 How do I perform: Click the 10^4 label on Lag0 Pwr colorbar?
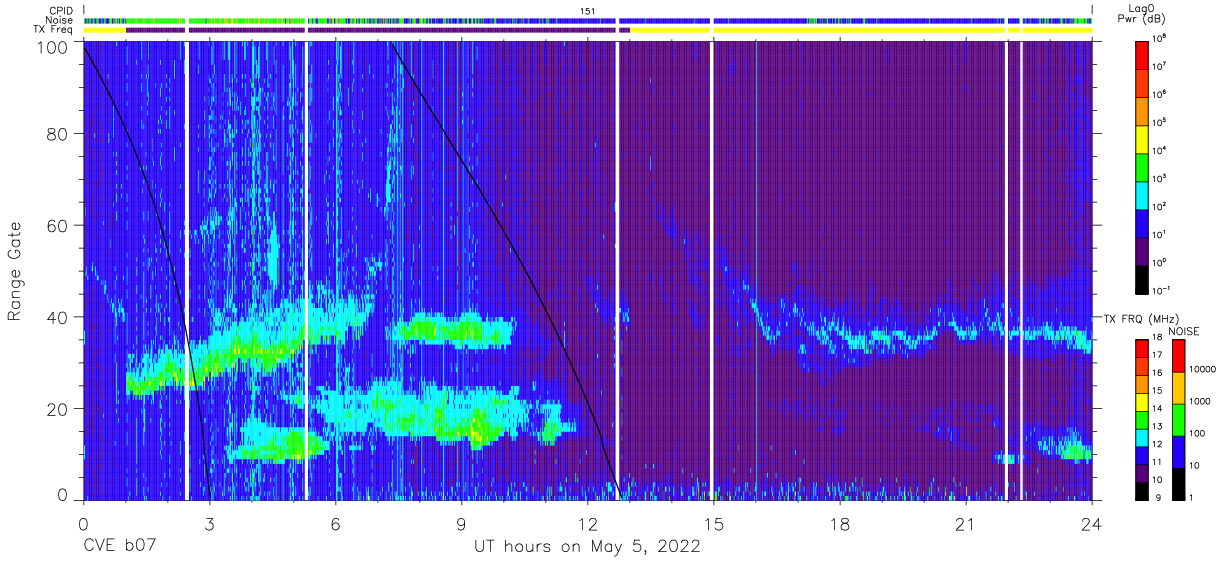click(1161, 150)
